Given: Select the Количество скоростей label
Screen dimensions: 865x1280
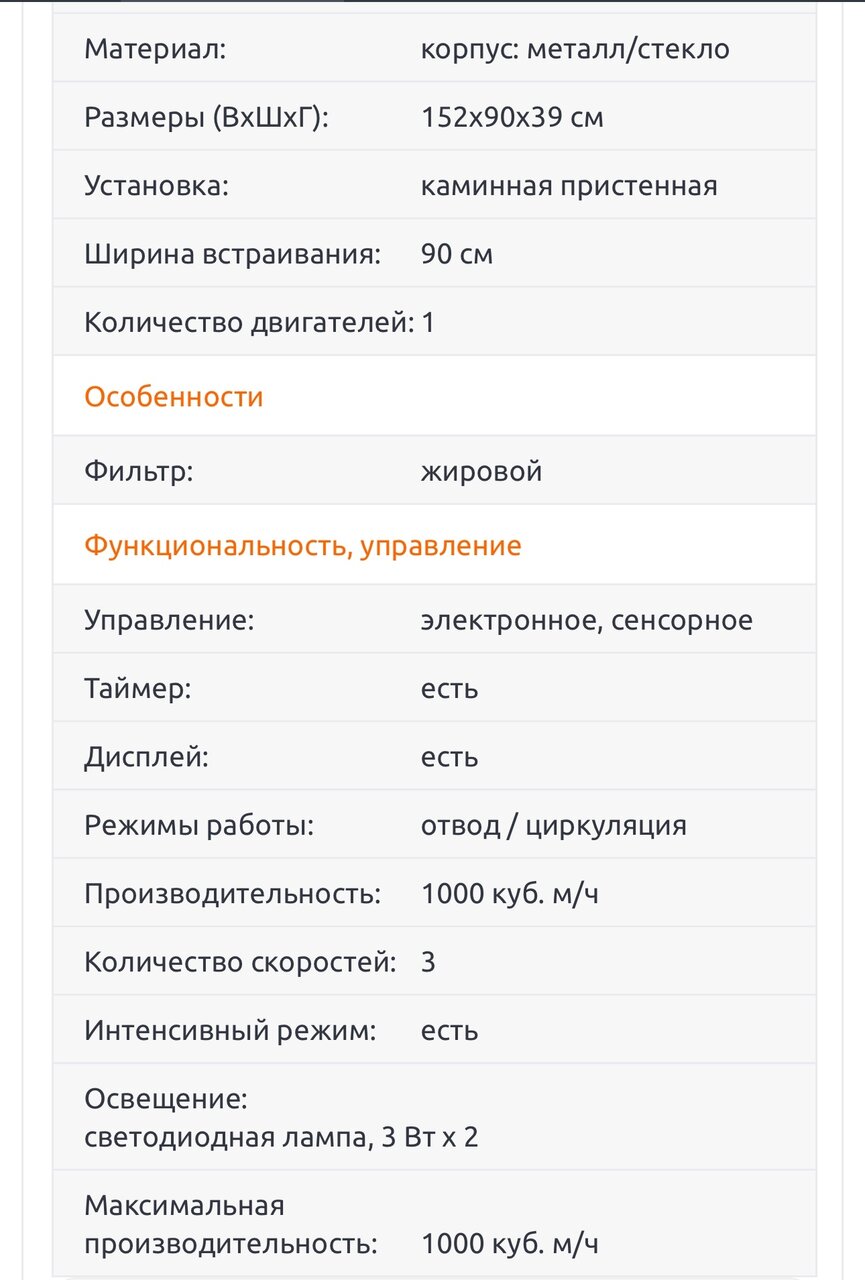Looking at the screenshot, I should 240,962.
